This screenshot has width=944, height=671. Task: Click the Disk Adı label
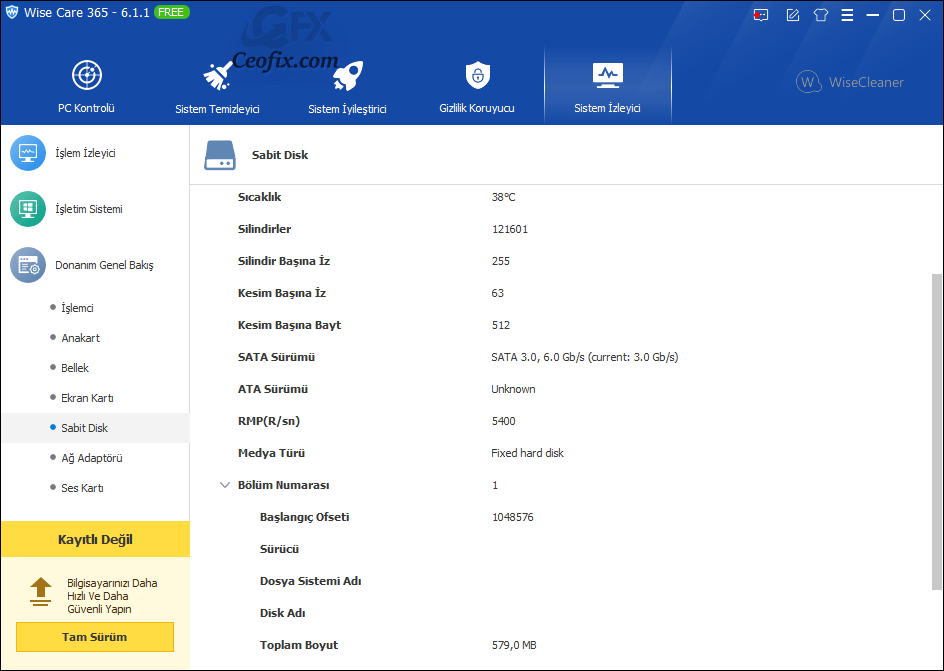(x=282, y=613)
